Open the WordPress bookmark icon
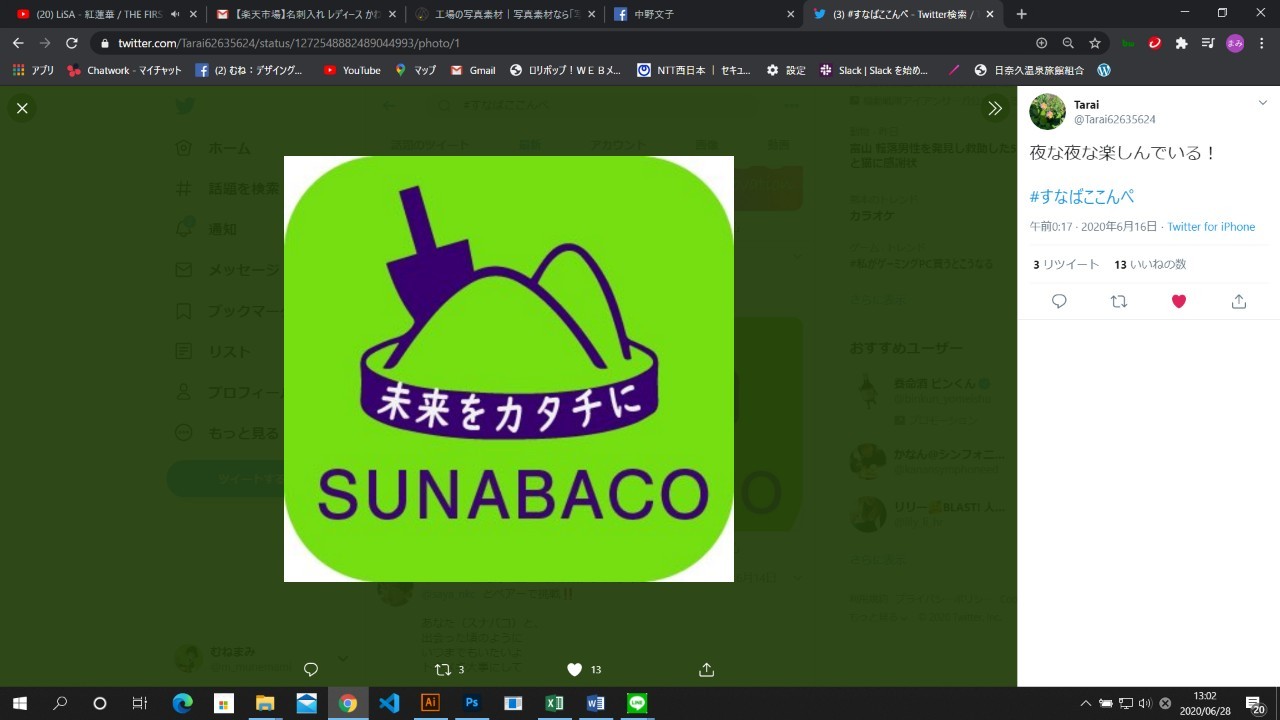This screenshot has width=1280, height=720. (1104, 70)
